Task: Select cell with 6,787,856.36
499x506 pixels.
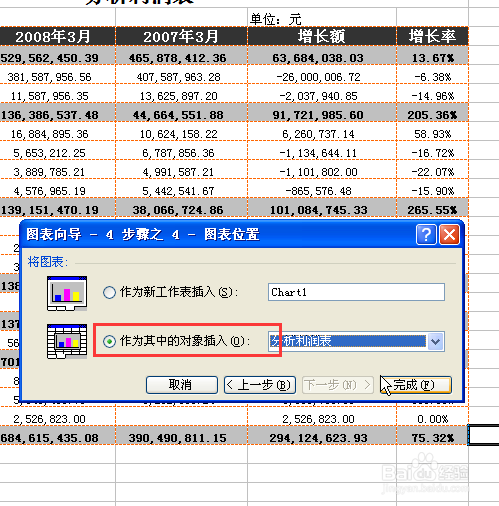Action: 181,150
